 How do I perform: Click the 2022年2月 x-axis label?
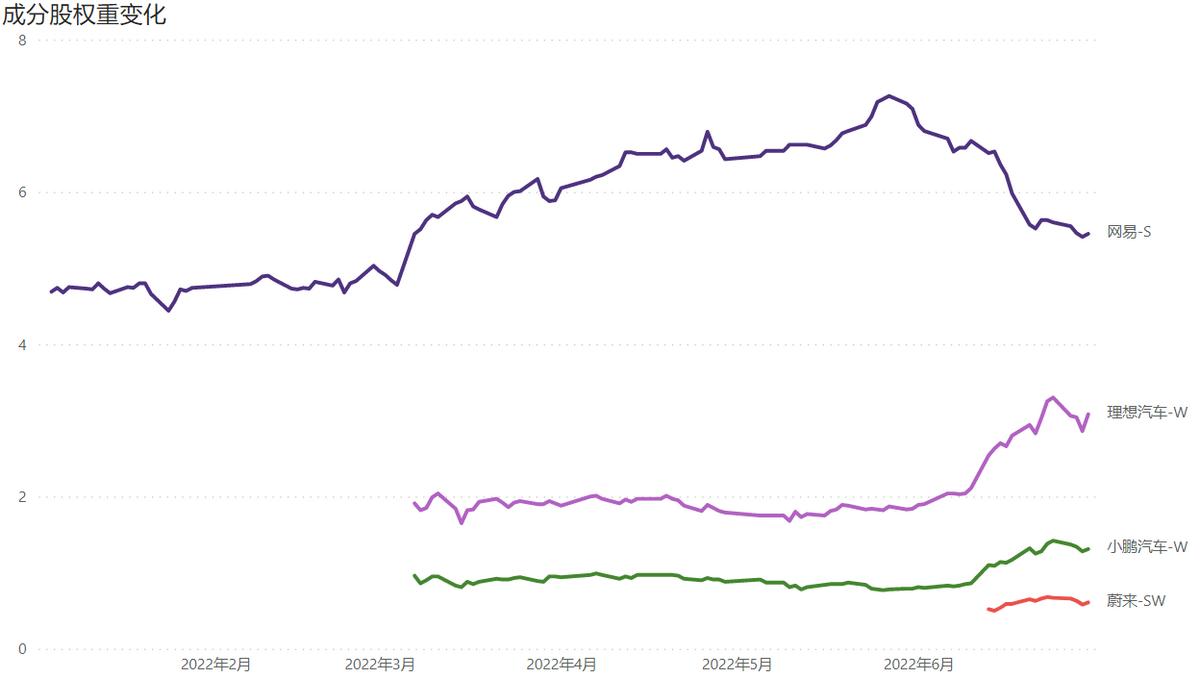pos(216,663)
